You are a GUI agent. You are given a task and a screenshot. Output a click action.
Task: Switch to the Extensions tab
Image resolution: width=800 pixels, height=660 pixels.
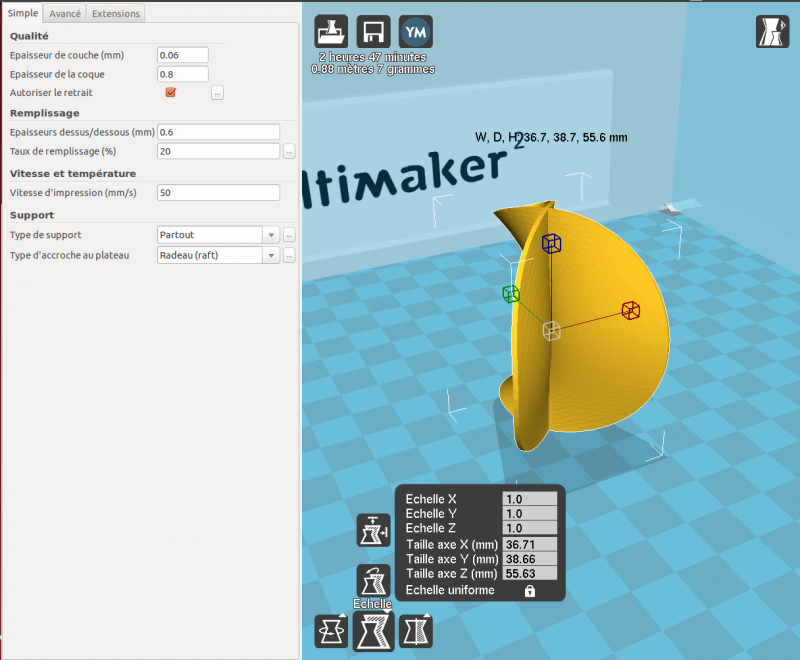coord(116,14)
